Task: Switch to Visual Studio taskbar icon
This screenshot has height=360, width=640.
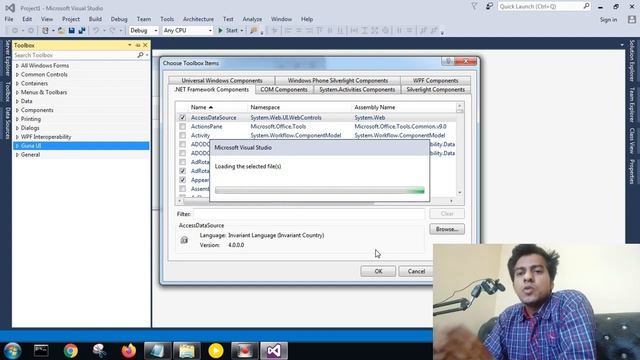Action: point(274,351)
